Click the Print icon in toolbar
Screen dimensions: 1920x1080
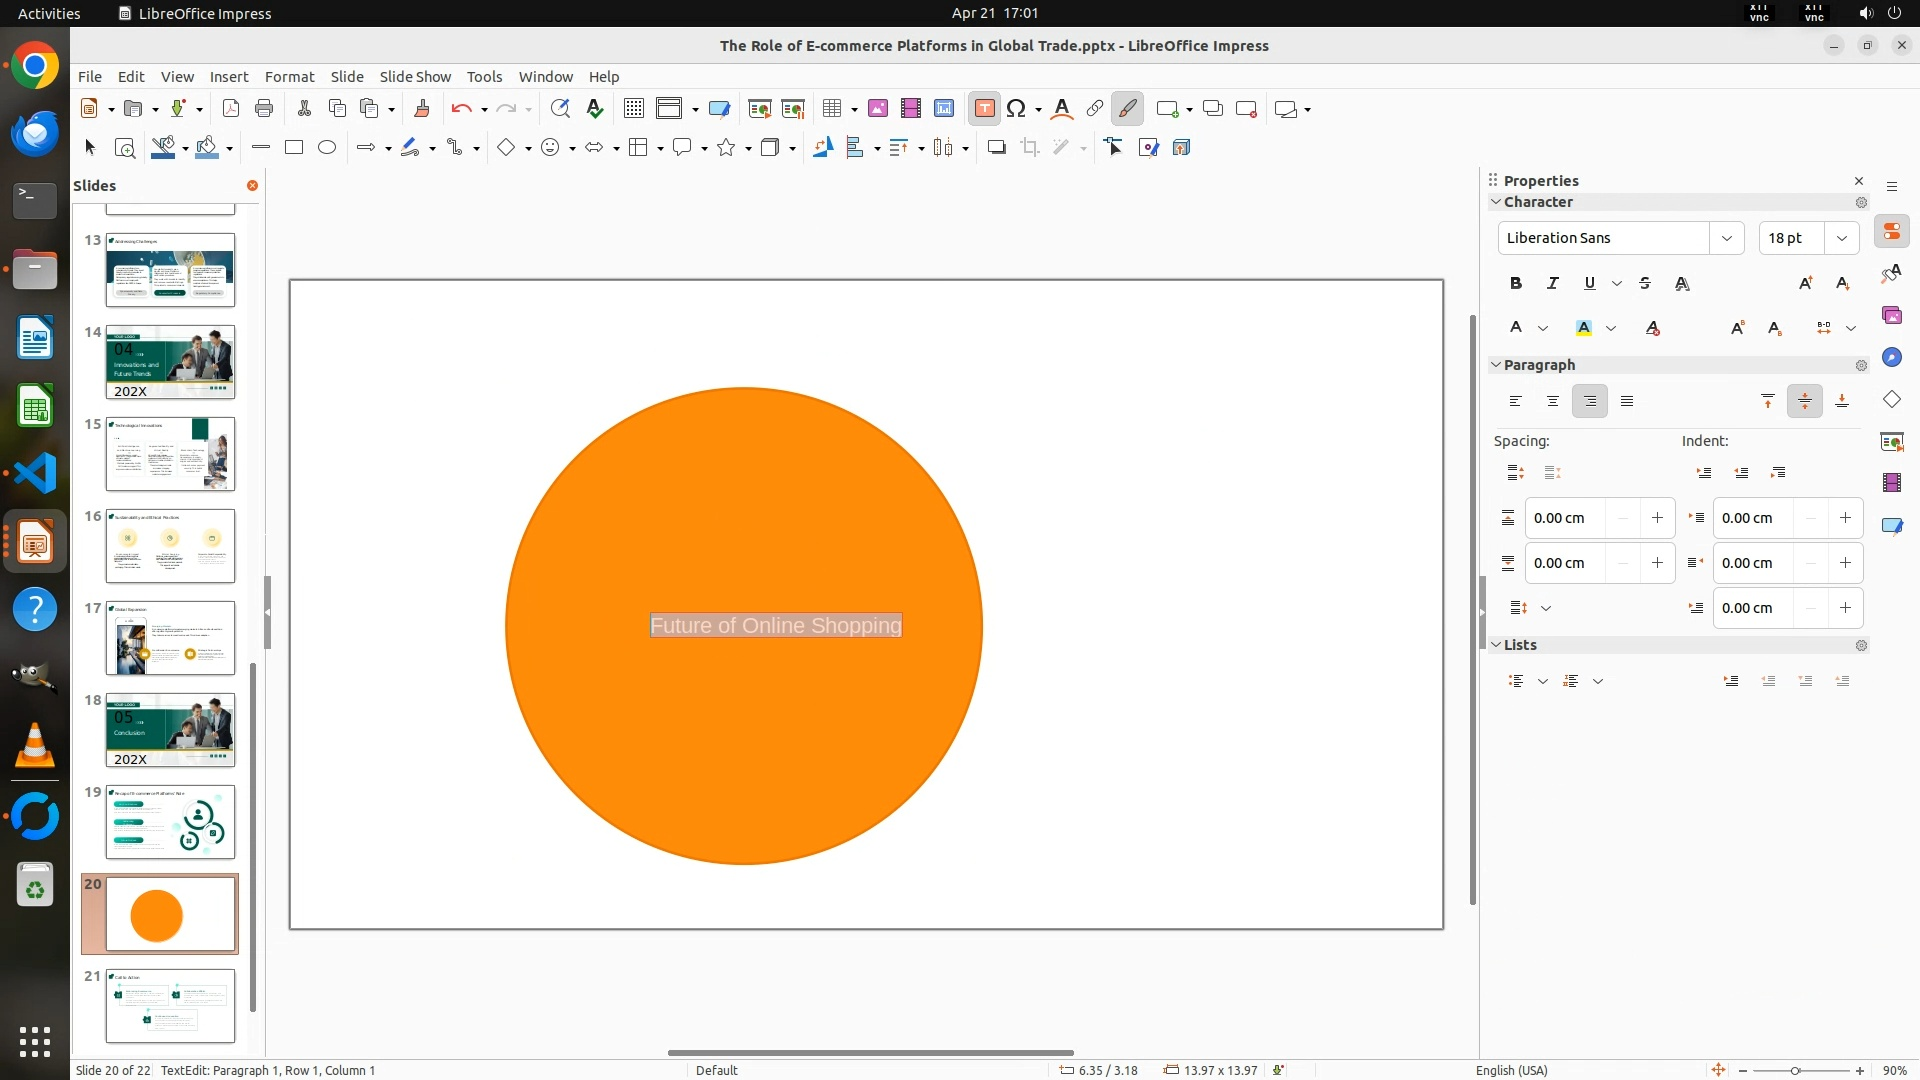[x=264, y=109]
